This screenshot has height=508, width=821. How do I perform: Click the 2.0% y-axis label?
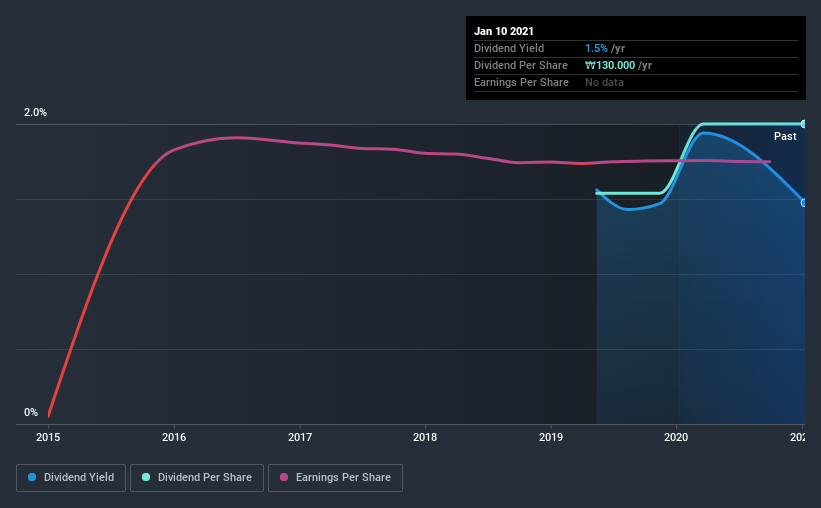click(x=35, y=113)
